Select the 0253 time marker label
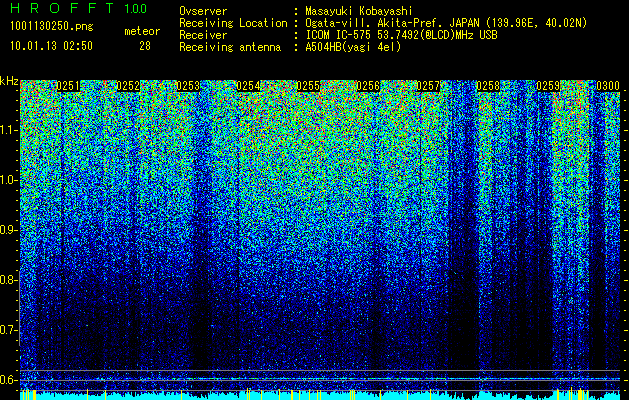 [x=188, y=86]
